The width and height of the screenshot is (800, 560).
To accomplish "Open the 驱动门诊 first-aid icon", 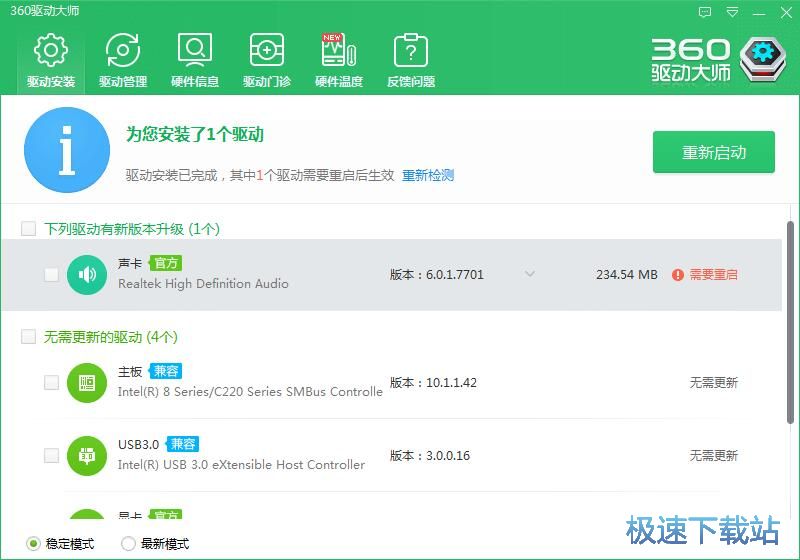I will click(x=266, y=50).
